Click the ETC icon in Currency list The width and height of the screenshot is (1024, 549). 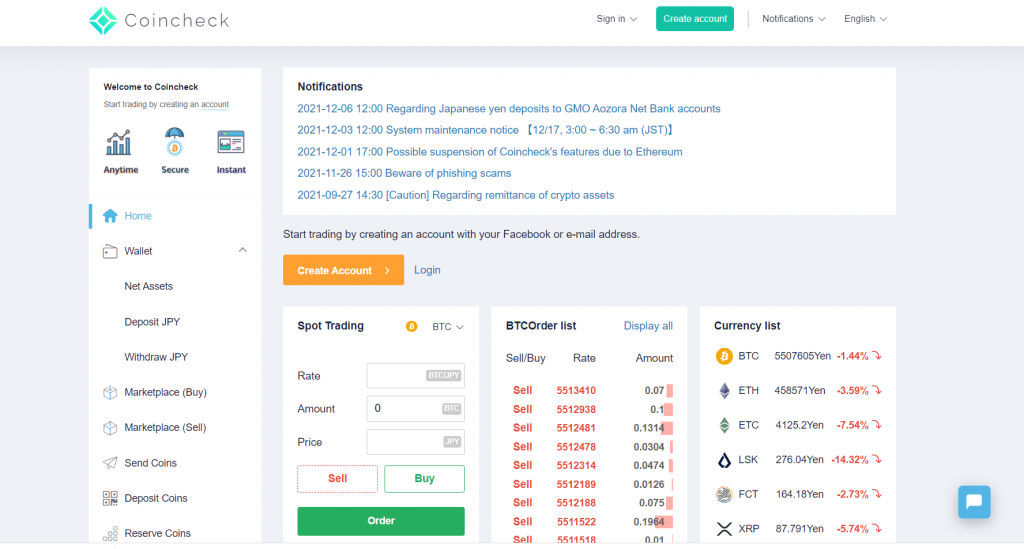[724, 426]
